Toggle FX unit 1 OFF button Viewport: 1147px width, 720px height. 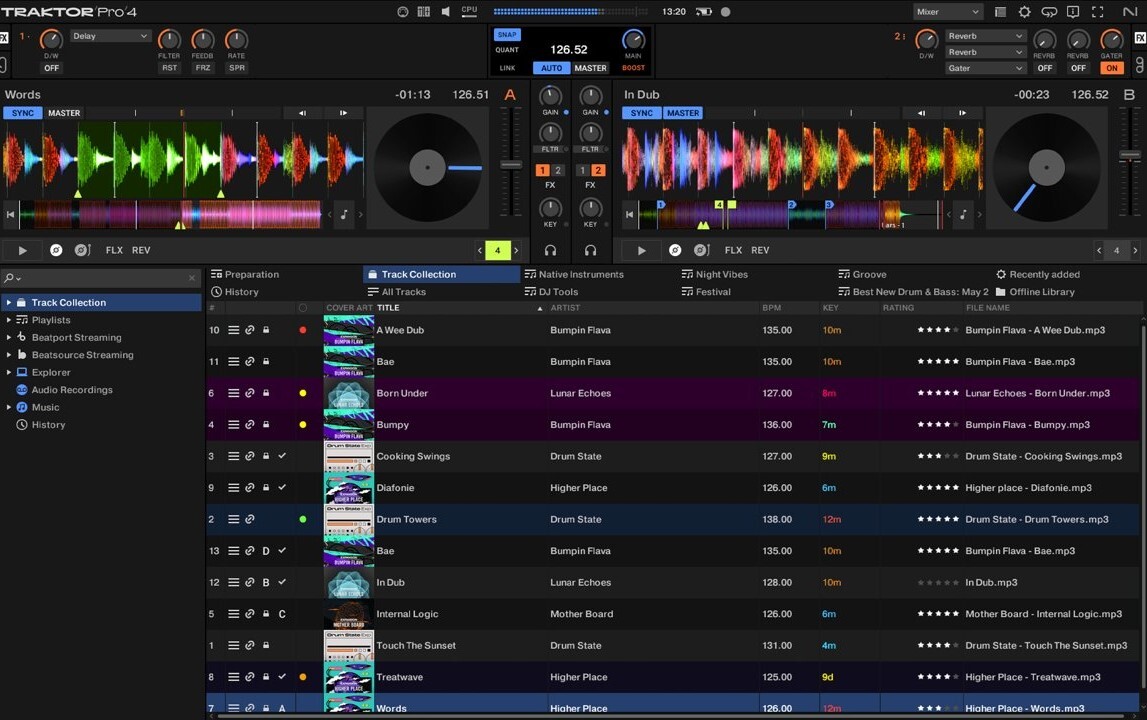[51, 68]
